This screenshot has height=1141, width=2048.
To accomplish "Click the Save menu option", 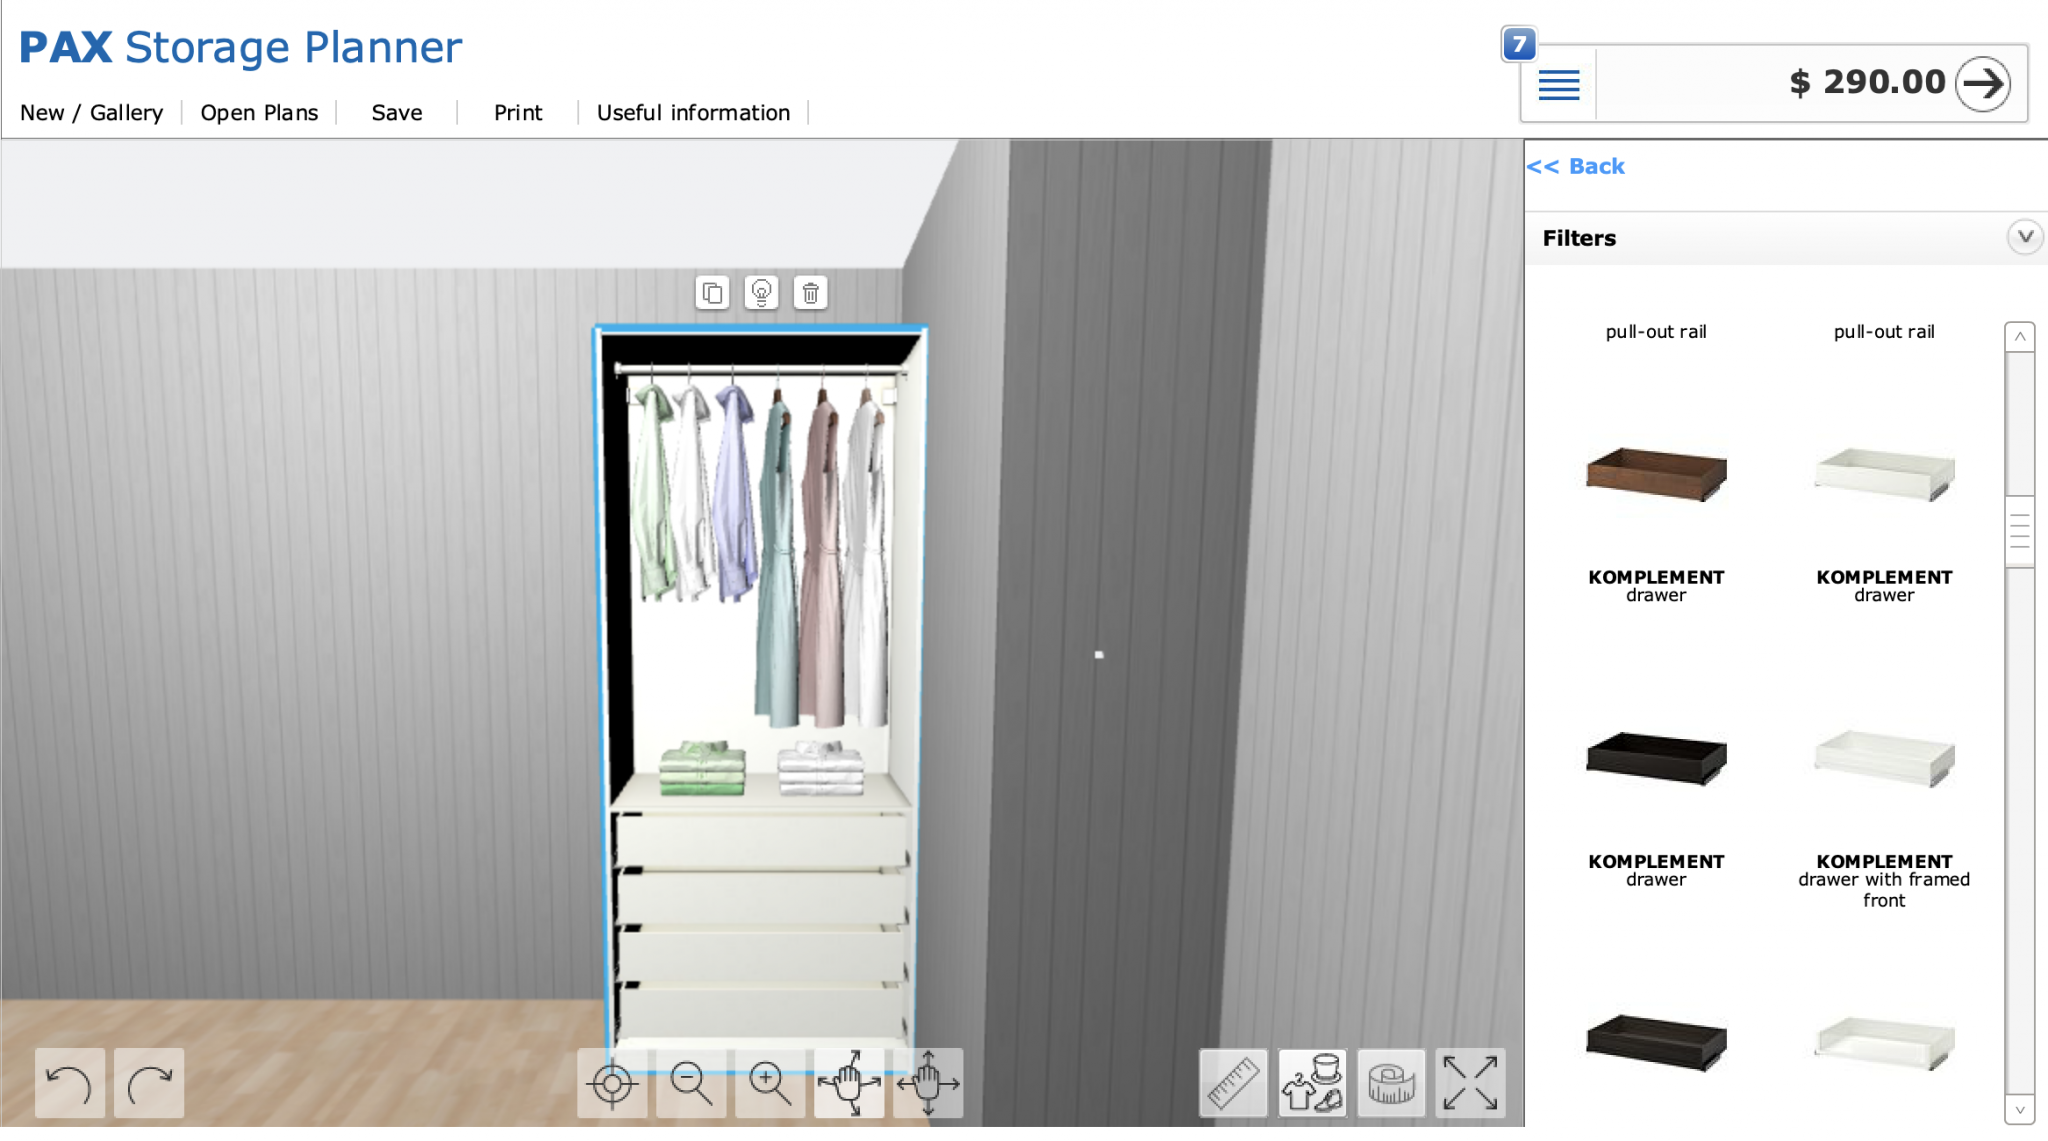I will pos(395,111).
